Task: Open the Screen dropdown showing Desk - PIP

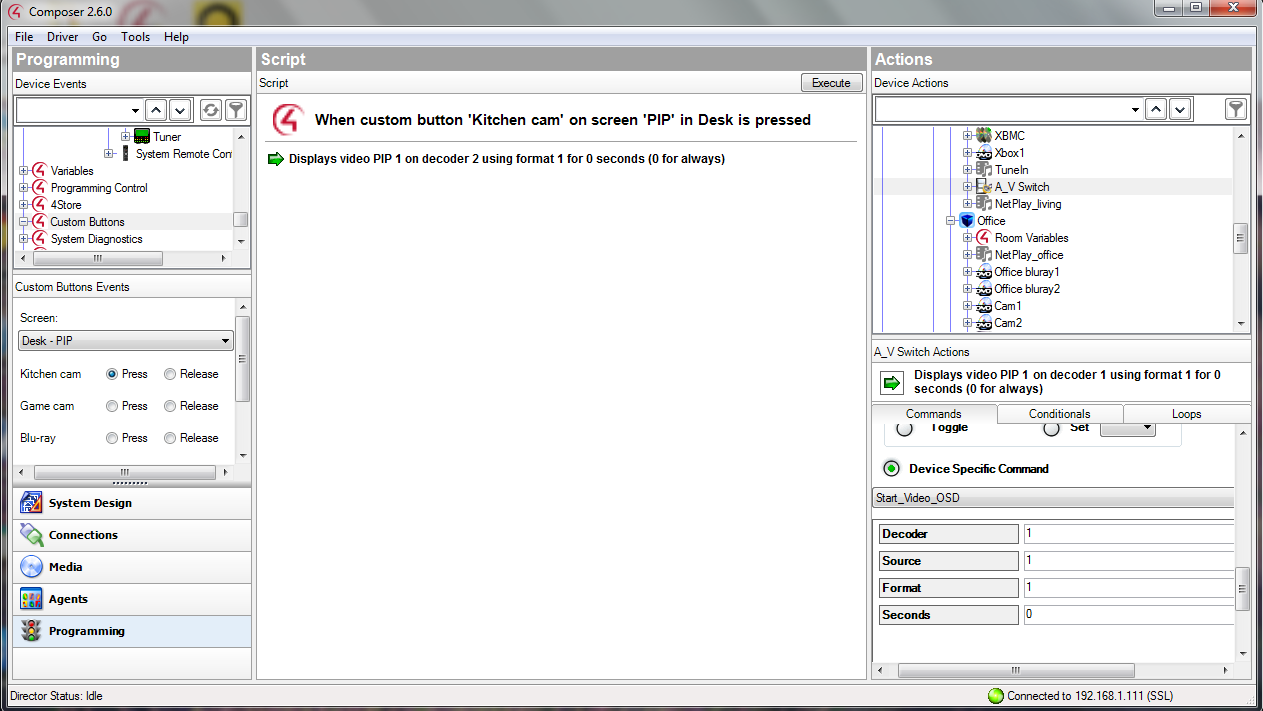Action: tap(126, 341)
